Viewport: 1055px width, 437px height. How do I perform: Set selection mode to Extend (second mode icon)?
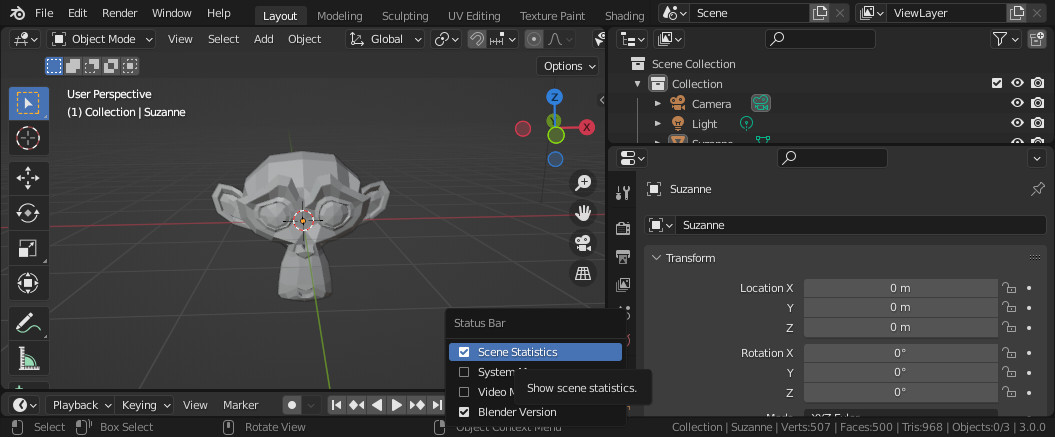pyautogui.click(x=73, y=66)
